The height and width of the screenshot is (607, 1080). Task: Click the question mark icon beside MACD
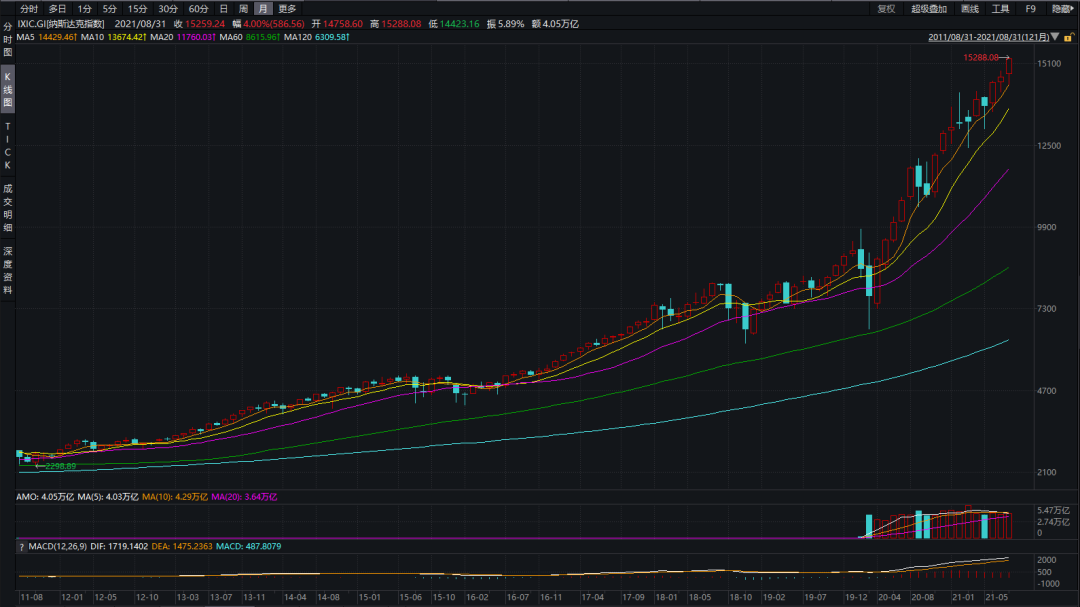coord(21,547)
